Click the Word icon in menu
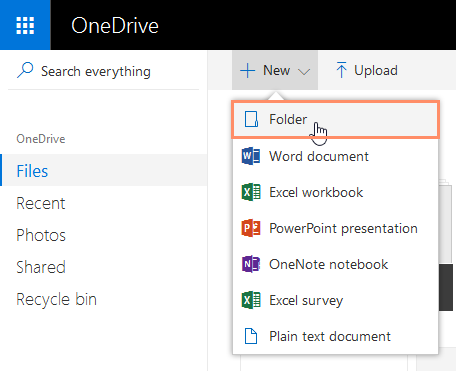The image size is (456, 371). [251, 156]
